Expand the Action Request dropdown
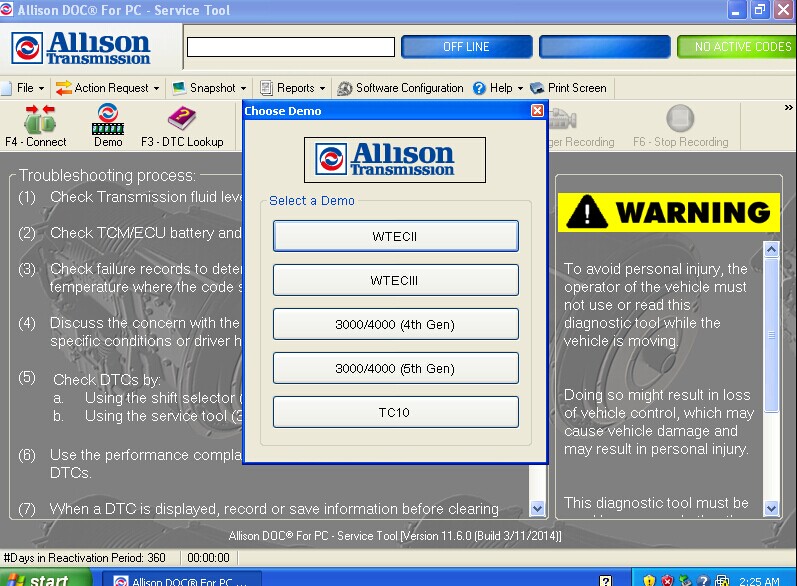Screen dimensions: 797x586 coord(107,88)
